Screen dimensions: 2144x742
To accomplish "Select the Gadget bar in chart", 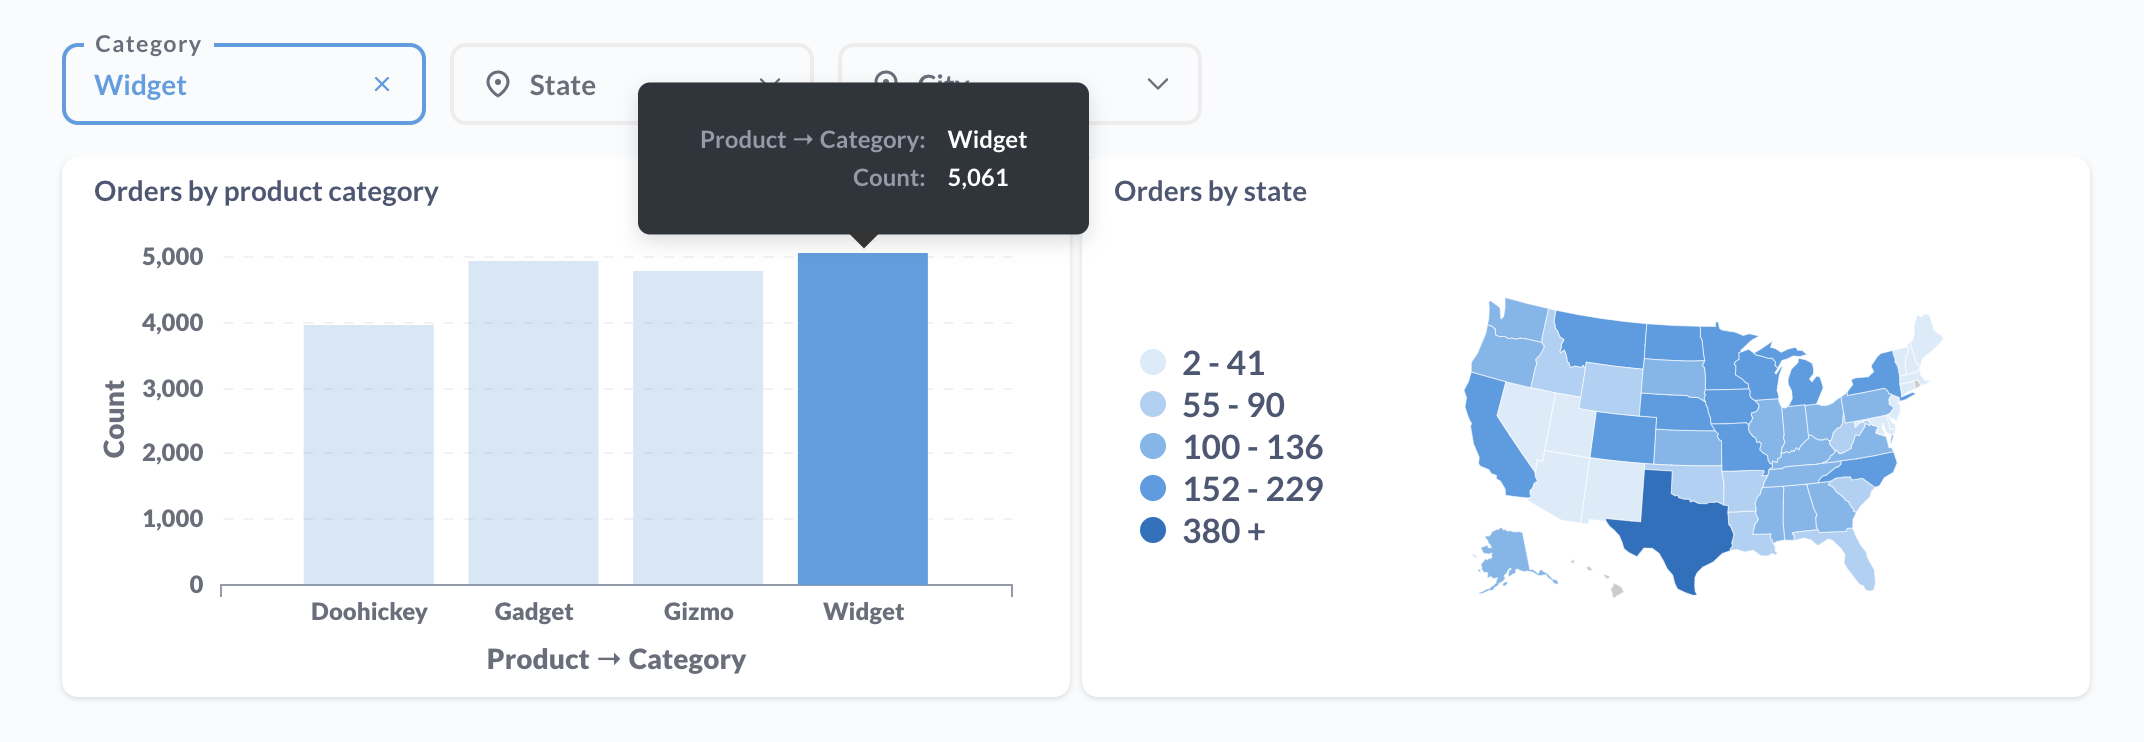I will (x=533, y=422).
